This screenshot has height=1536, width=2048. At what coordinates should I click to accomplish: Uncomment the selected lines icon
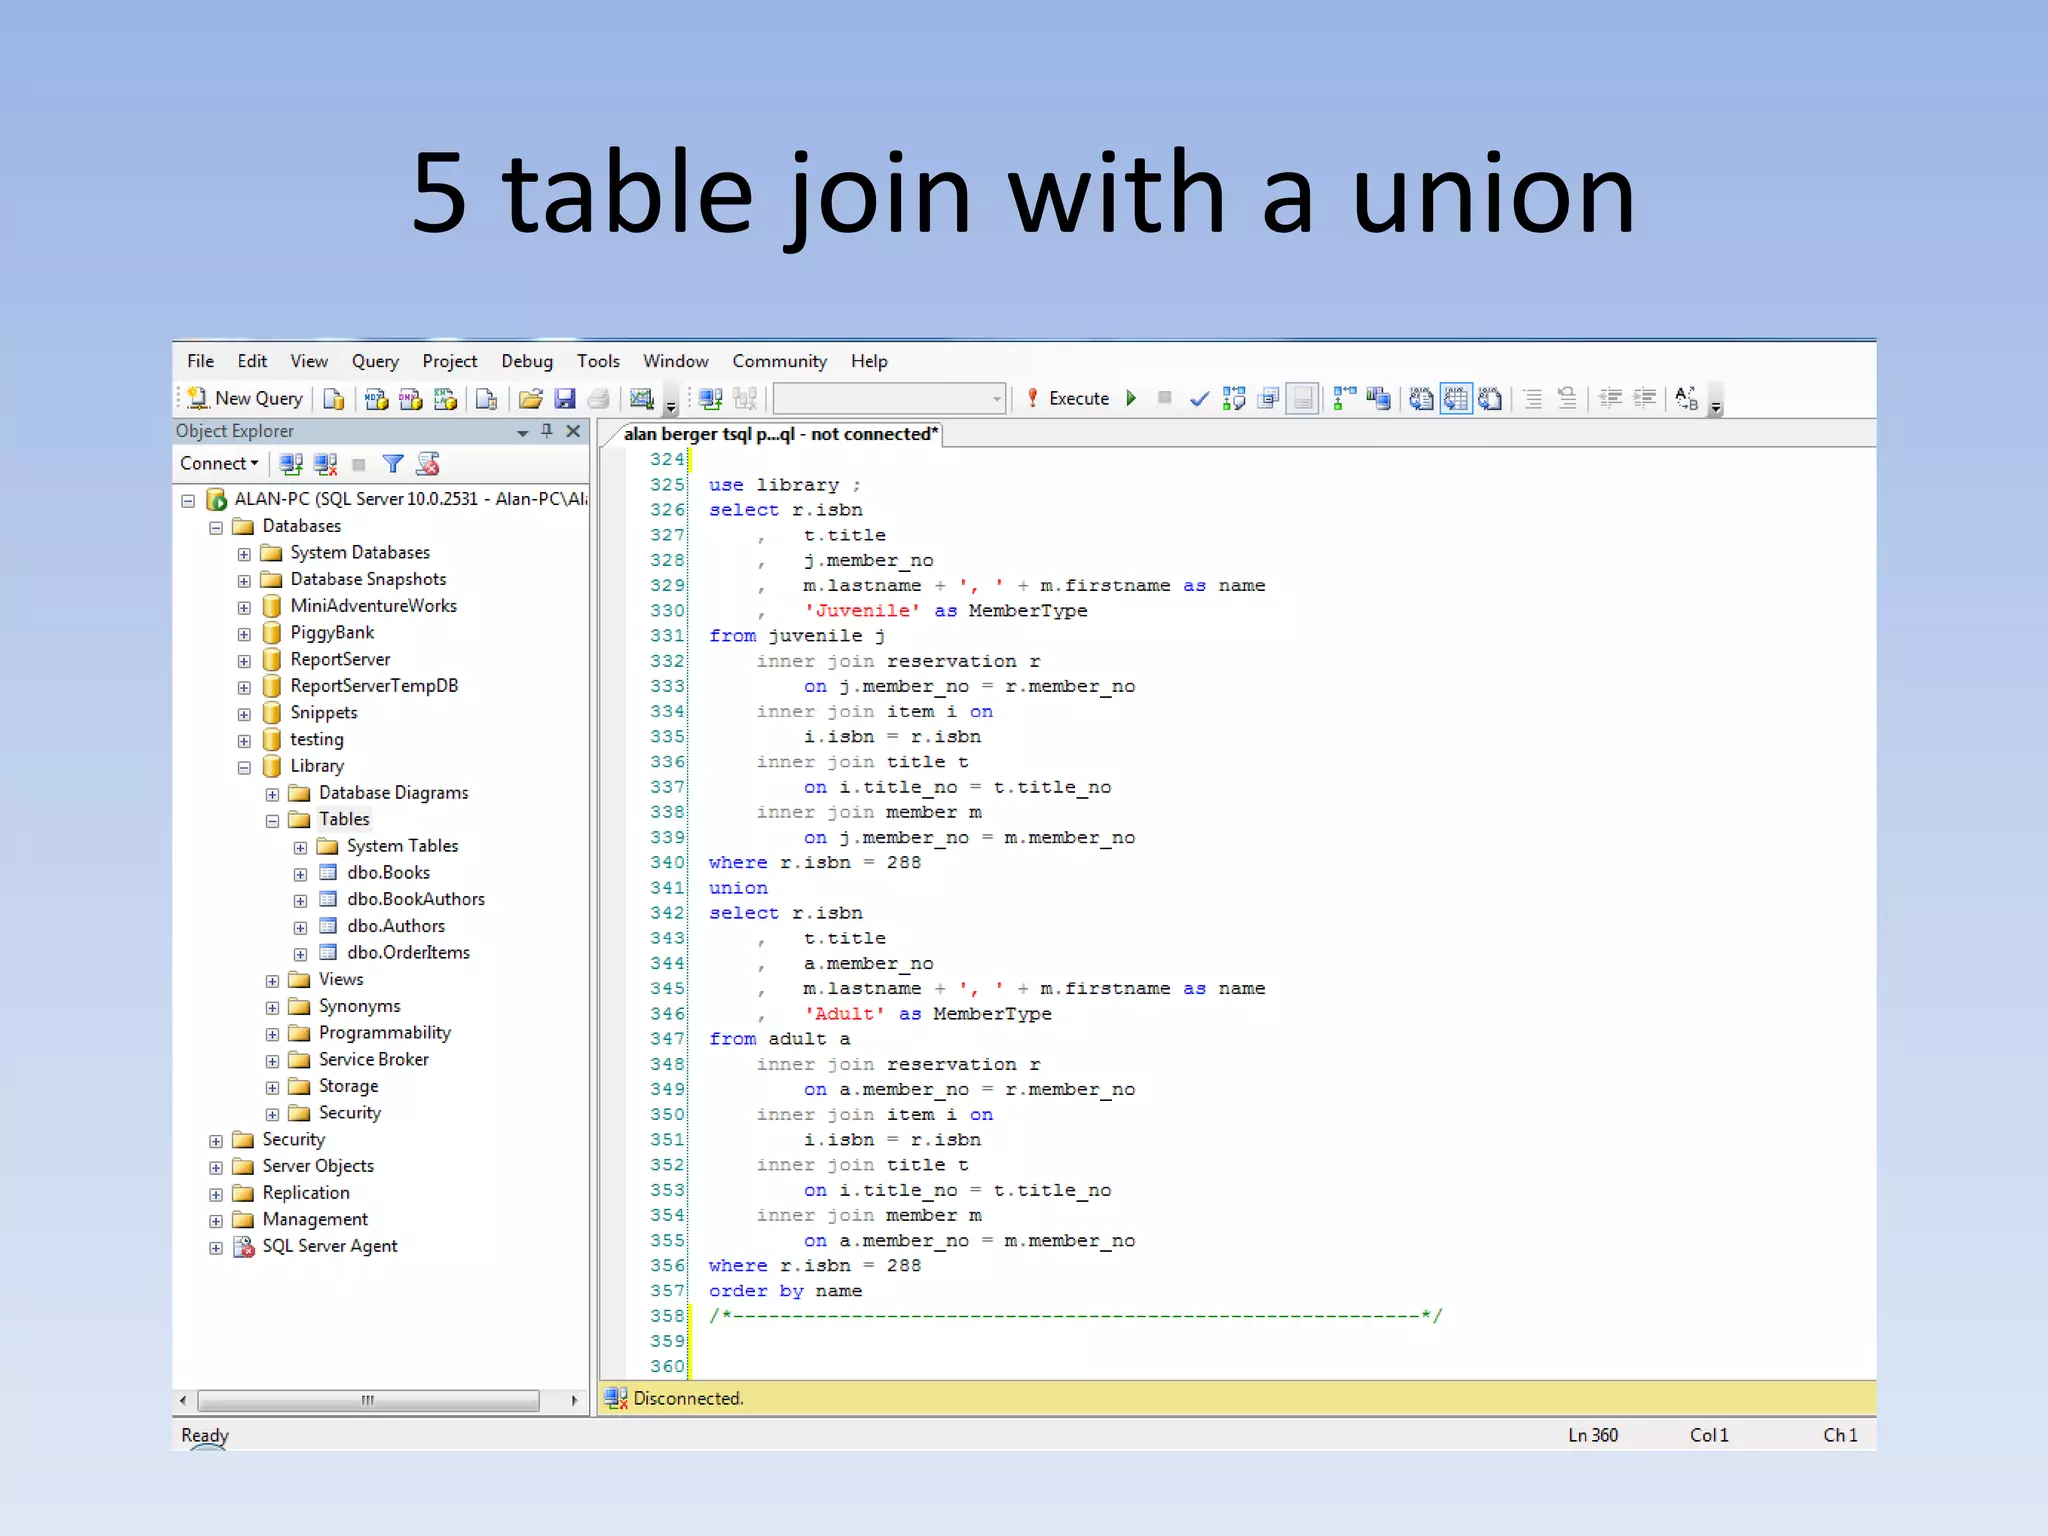(1567, 399)
